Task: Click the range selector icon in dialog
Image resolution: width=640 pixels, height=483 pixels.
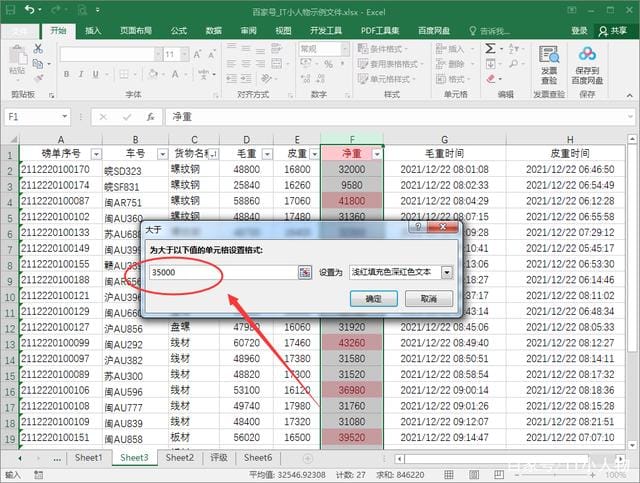Action: pyautogui.click(x=305, y=273)
